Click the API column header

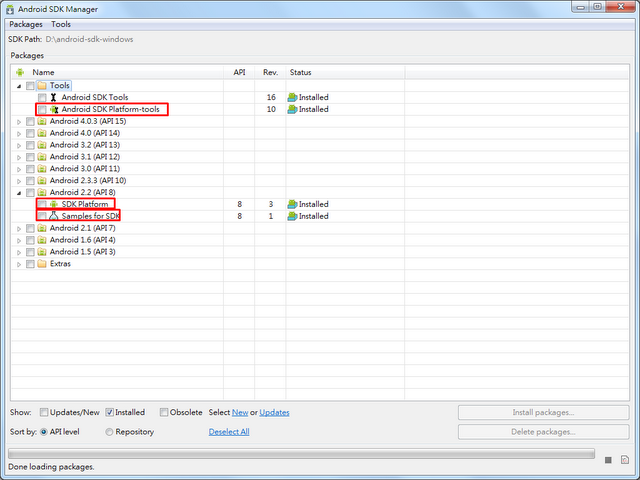pyautogui.click(x=239, y=72)
